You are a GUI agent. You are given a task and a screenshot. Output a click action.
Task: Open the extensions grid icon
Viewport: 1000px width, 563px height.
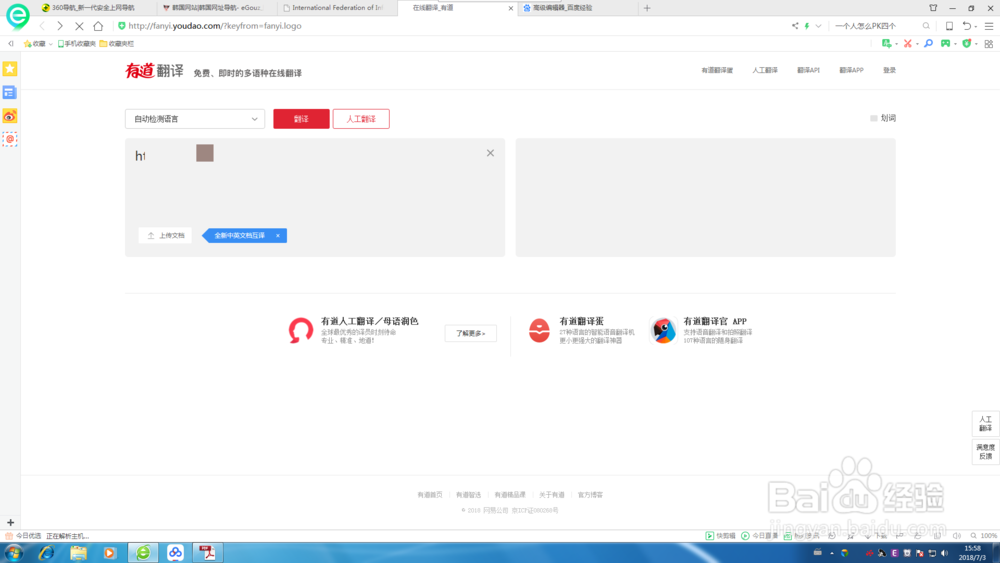click(989, 43)
